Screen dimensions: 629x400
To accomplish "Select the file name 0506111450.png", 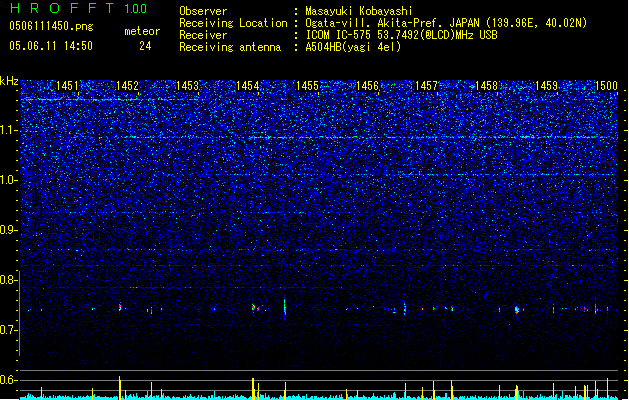I will point(51,26).
